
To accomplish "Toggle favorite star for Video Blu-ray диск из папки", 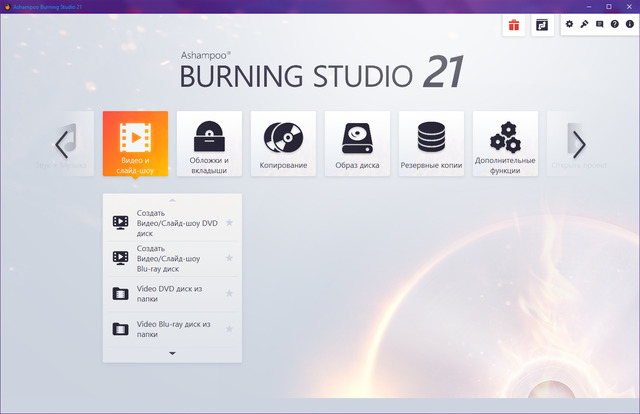I will coord(229,329).
